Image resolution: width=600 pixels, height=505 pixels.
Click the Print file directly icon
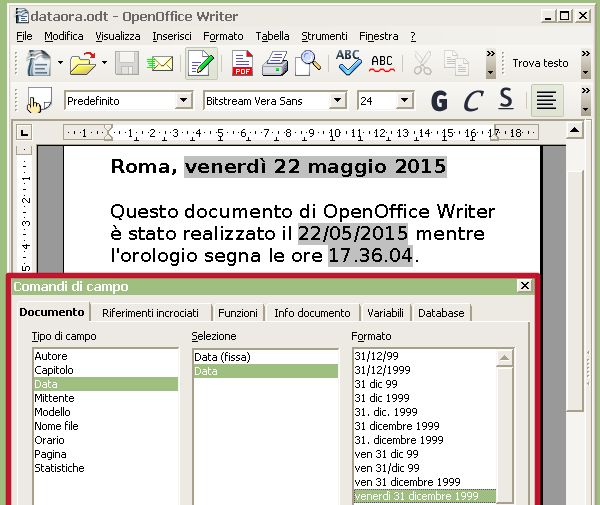coord(275,64)
